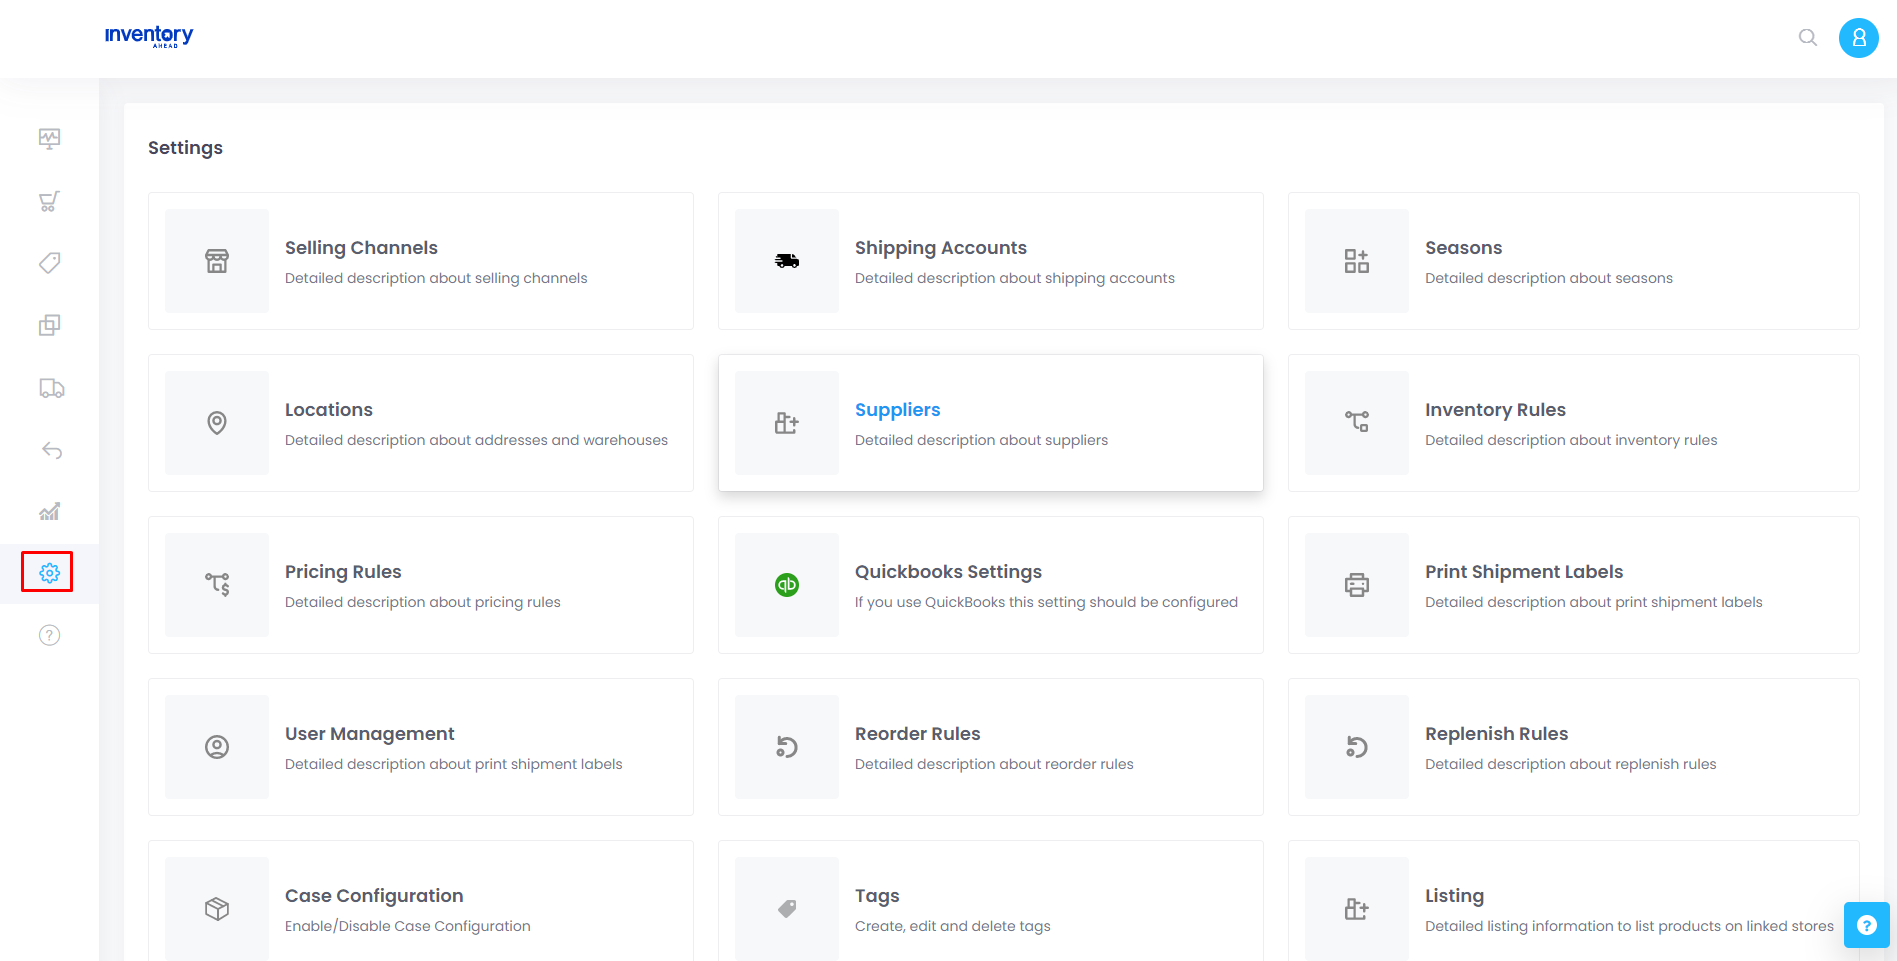Click the circular arrow icon for Reorder Rules
Screen dimensions: 1897x961
tap(787, 747)
